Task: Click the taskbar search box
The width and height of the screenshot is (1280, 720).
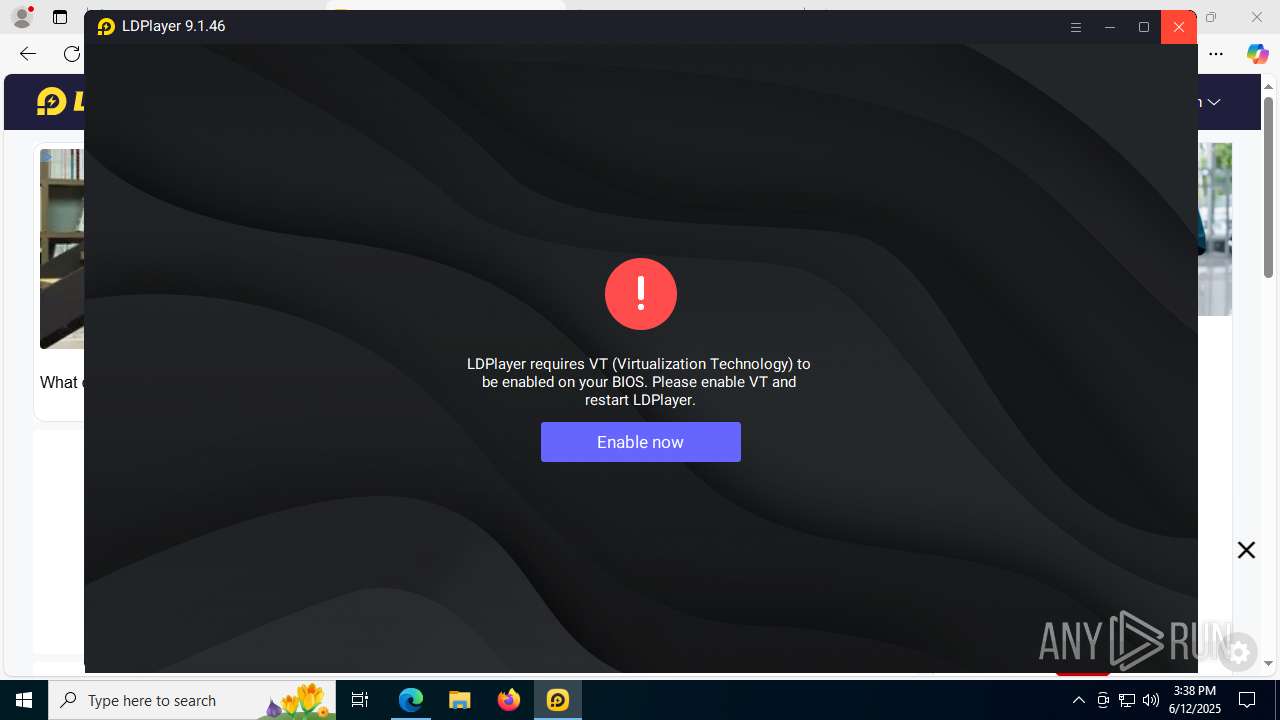Action: (x=194, y=700)
